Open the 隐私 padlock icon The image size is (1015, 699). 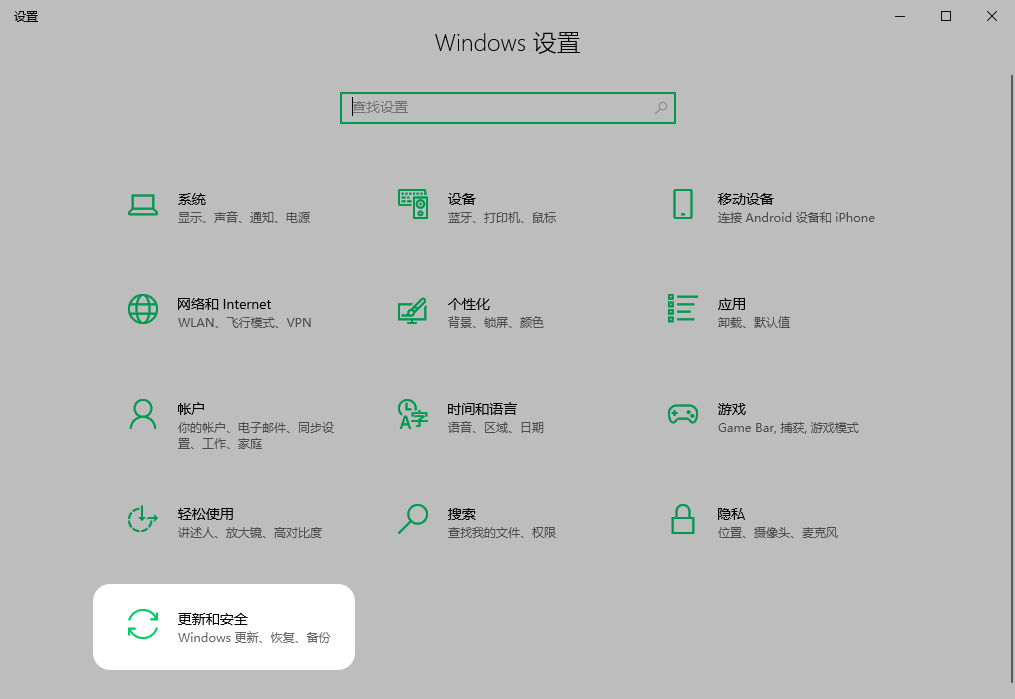coord(683,519)
